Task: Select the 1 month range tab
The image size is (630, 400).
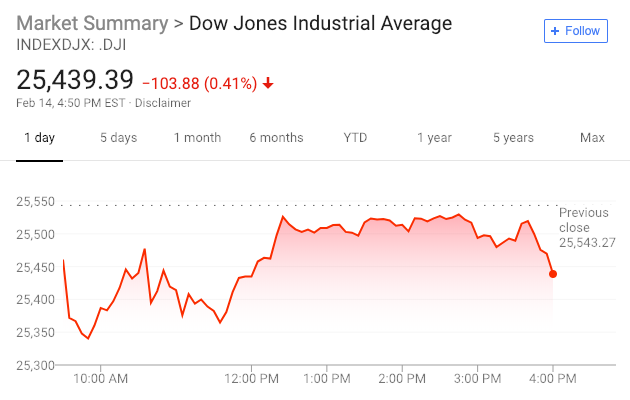Action: pyautogui.click(x=197, y=138)
